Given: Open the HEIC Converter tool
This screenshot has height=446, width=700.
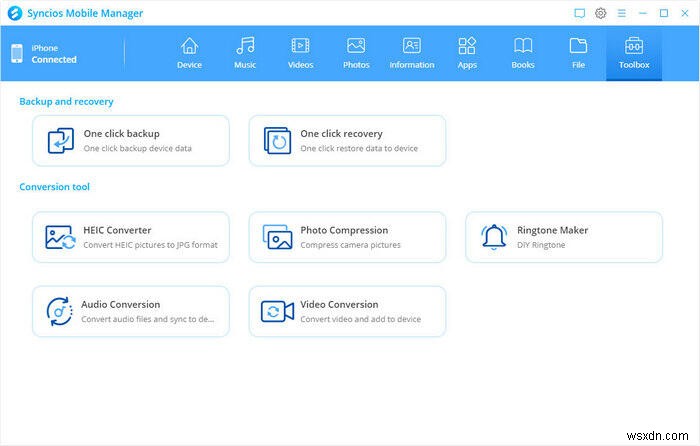Looking at the screenshot, I should [x=131, y=237].
